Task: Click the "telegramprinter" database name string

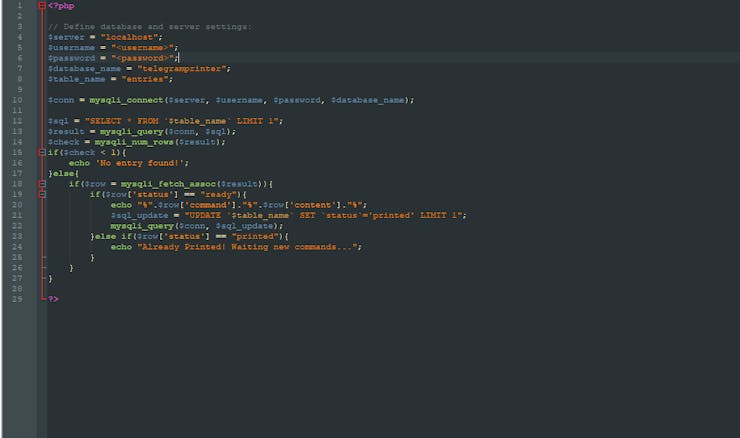Action: (x=182, y=68)
